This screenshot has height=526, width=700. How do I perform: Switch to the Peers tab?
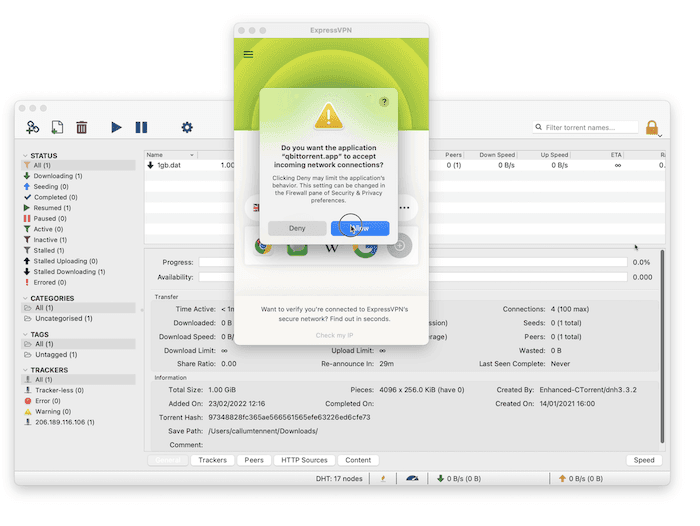(x=254, y=460)
